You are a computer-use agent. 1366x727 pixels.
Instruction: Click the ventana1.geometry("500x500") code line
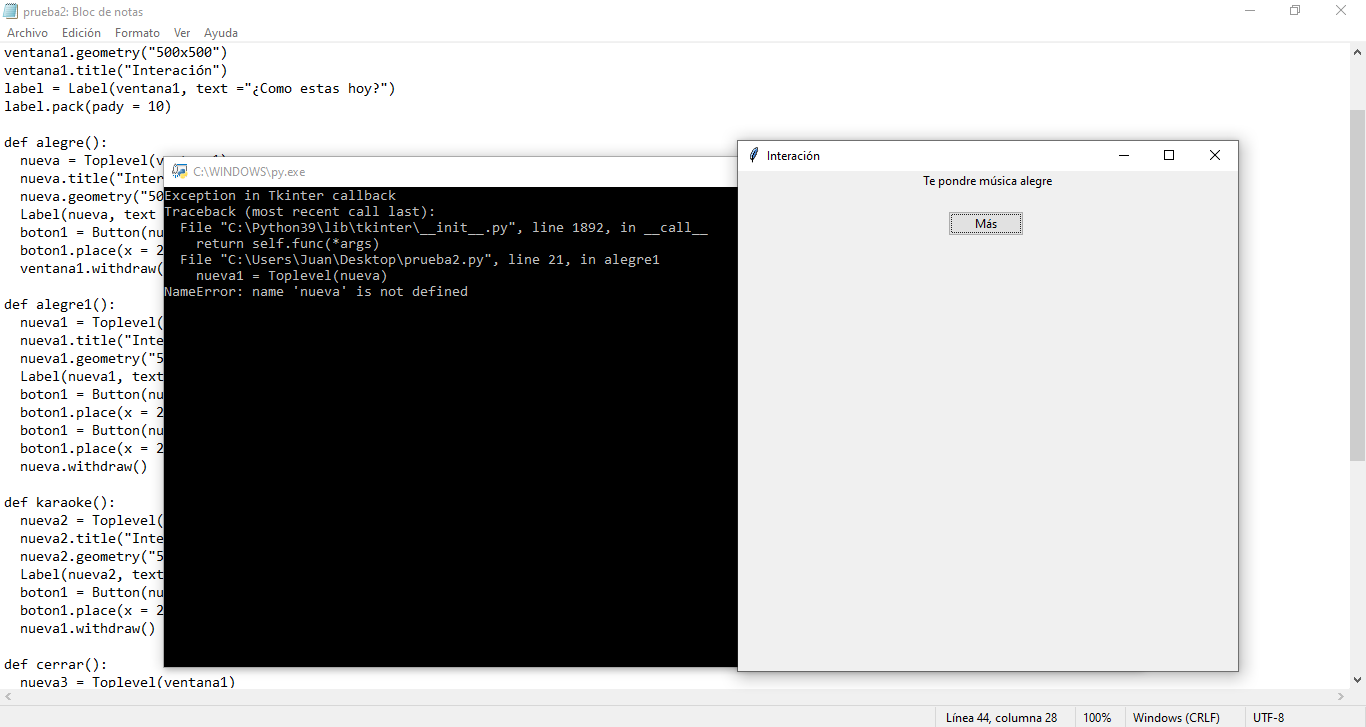(116, 52)
